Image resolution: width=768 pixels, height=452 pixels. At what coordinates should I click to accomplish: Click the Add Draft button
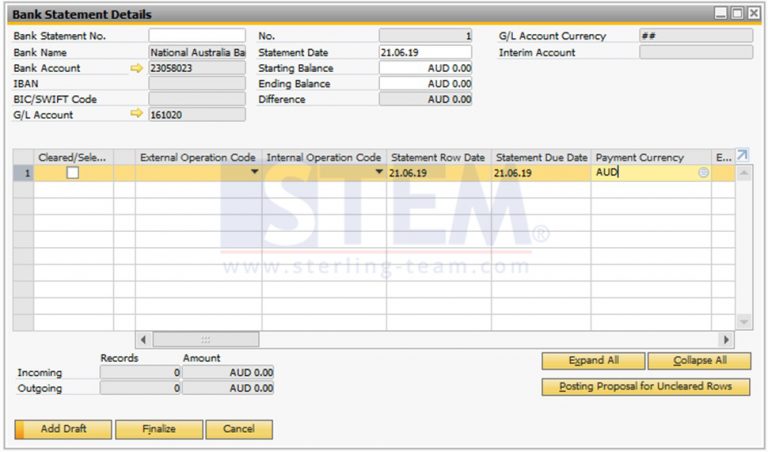[63, 429]
